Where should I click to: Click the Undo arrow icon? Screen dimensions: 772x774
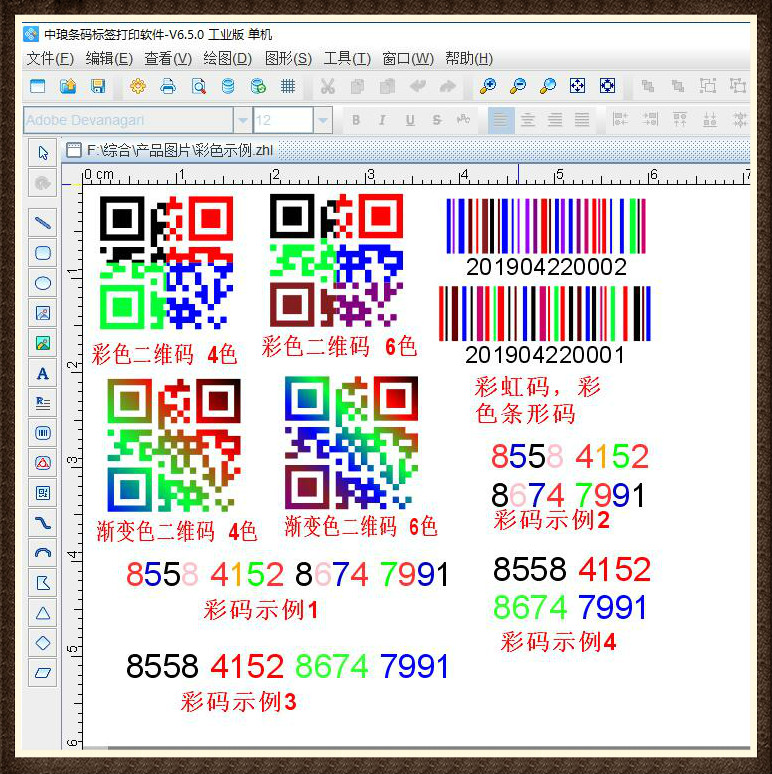click(418, 86)
